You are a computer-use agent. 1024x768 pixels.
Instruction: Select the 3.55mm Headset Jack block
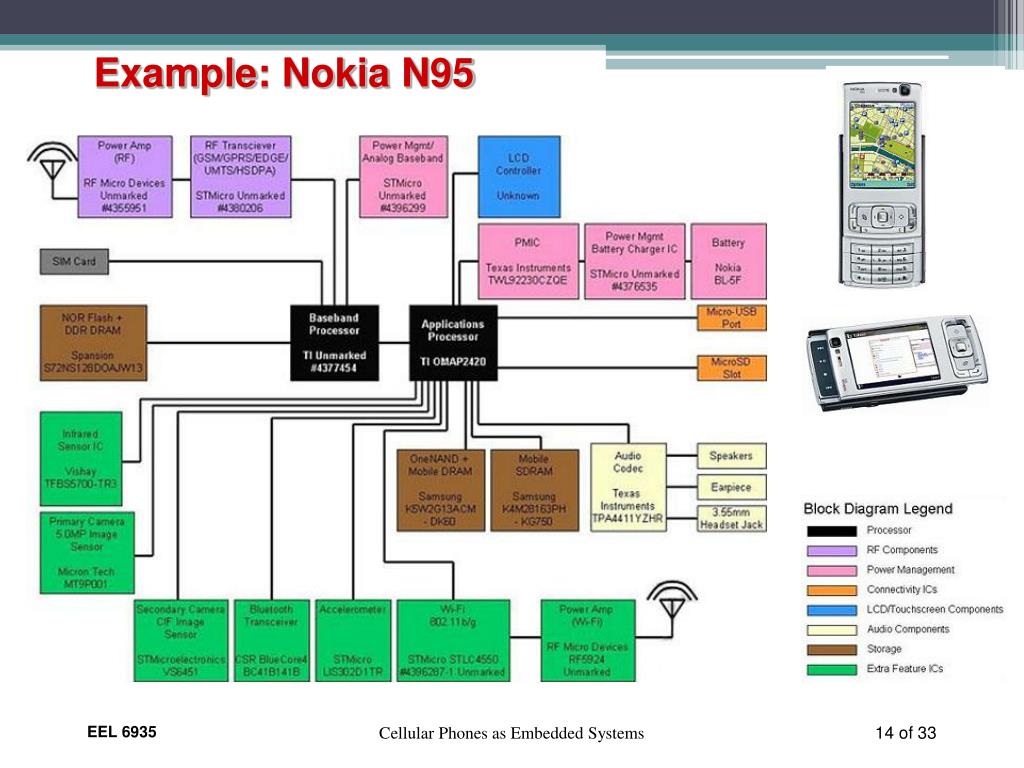[731, 519]
